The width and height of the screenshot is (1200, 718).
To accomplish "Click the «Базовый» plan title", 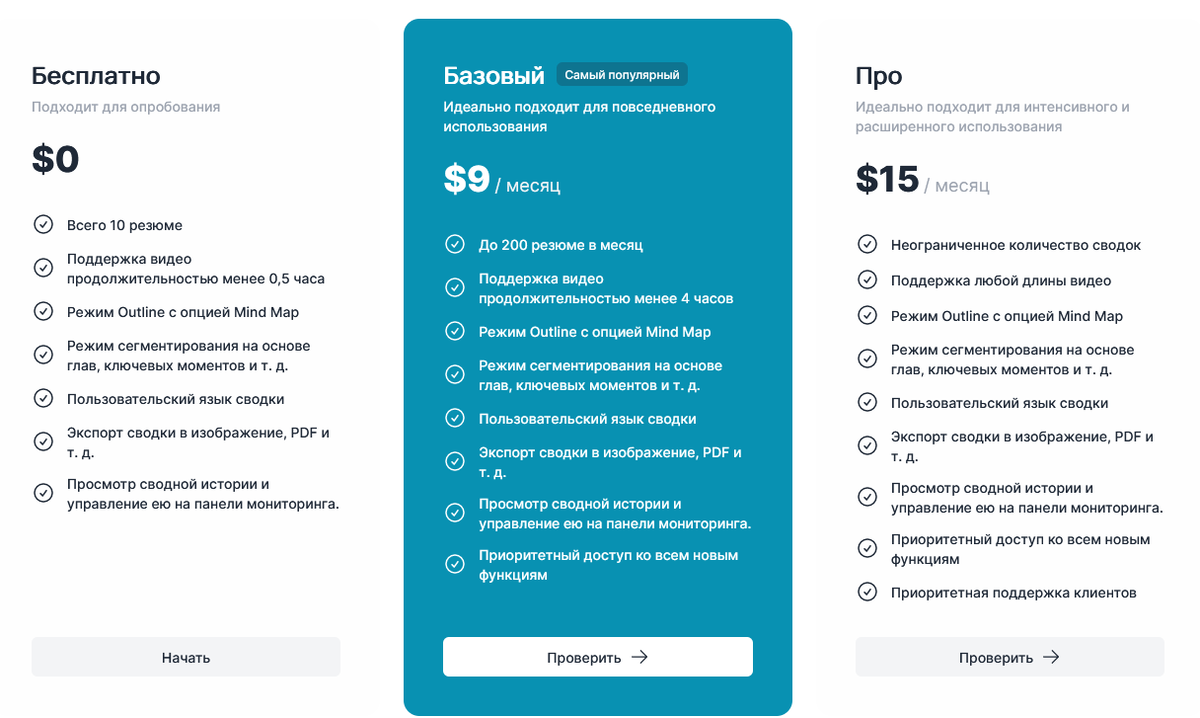I will tap(494, 73).
